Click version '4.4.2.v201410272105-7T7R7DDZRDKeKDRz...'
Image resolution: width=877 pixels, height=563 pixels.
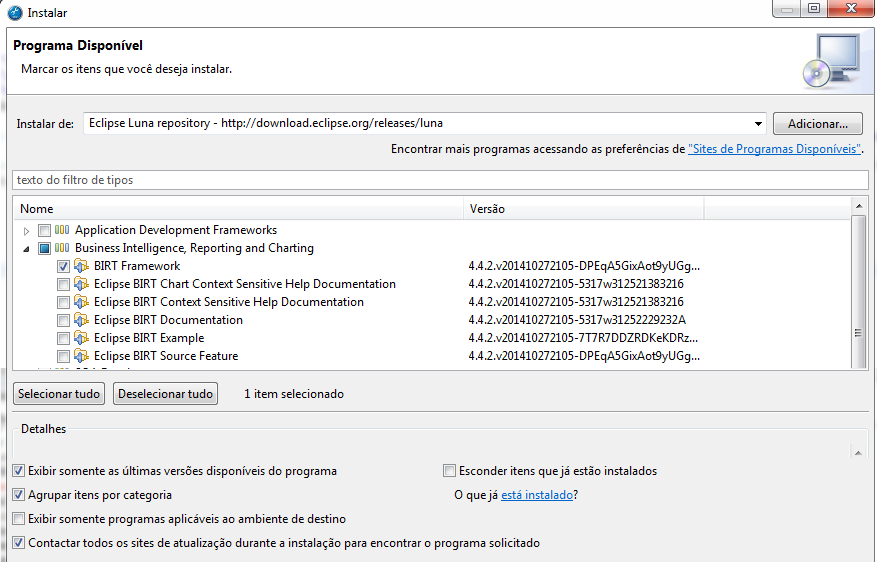coord(583,338)
